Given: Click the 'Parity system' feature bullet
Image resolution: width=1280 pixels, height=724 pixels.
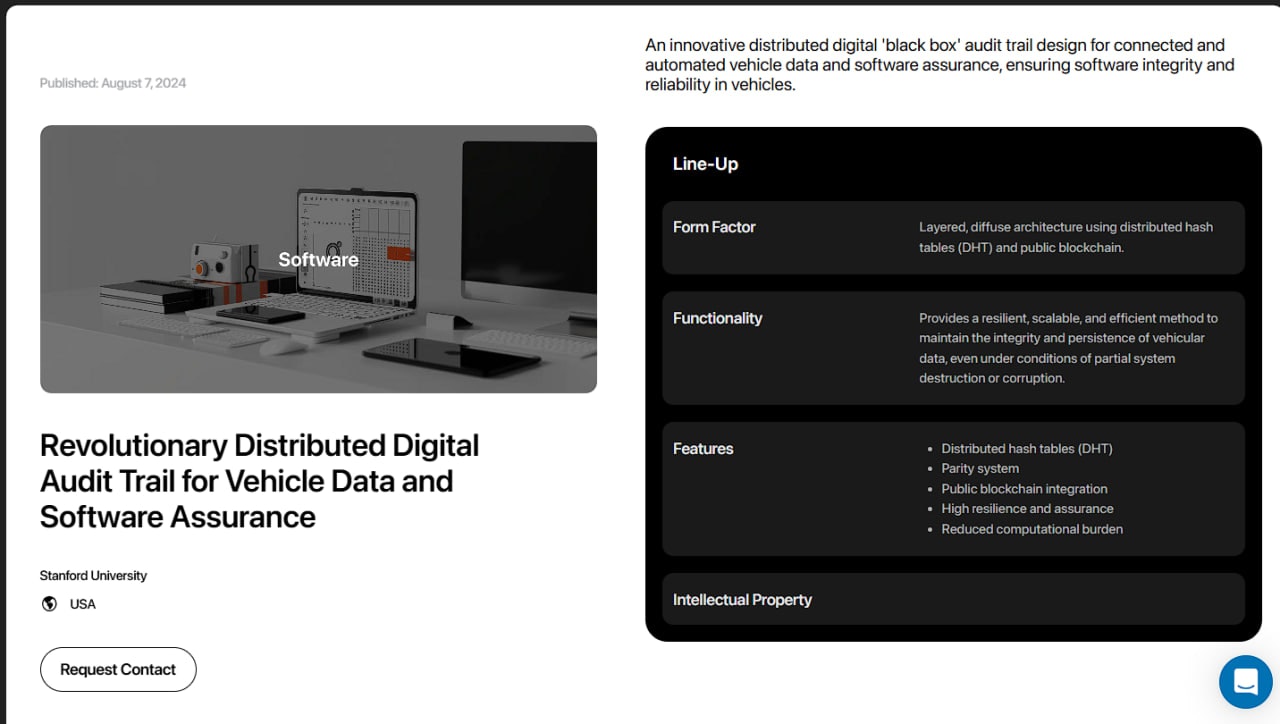Looking at the screenshot, I should (x=980, y=469).
